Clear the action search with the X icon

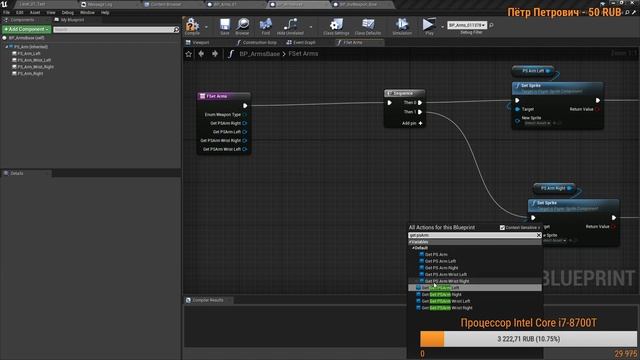click(539, 235)
